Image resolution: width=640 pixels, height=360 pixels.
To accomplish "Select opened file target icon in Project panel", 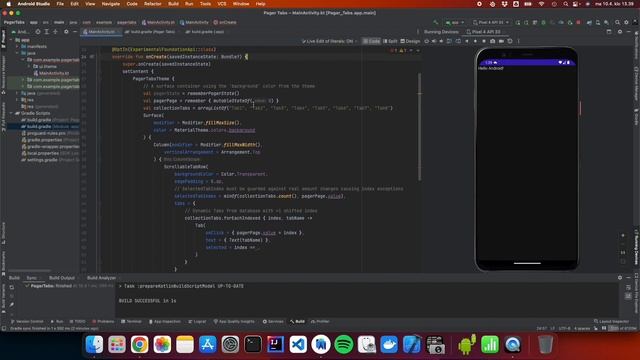I will pos(38,32).
